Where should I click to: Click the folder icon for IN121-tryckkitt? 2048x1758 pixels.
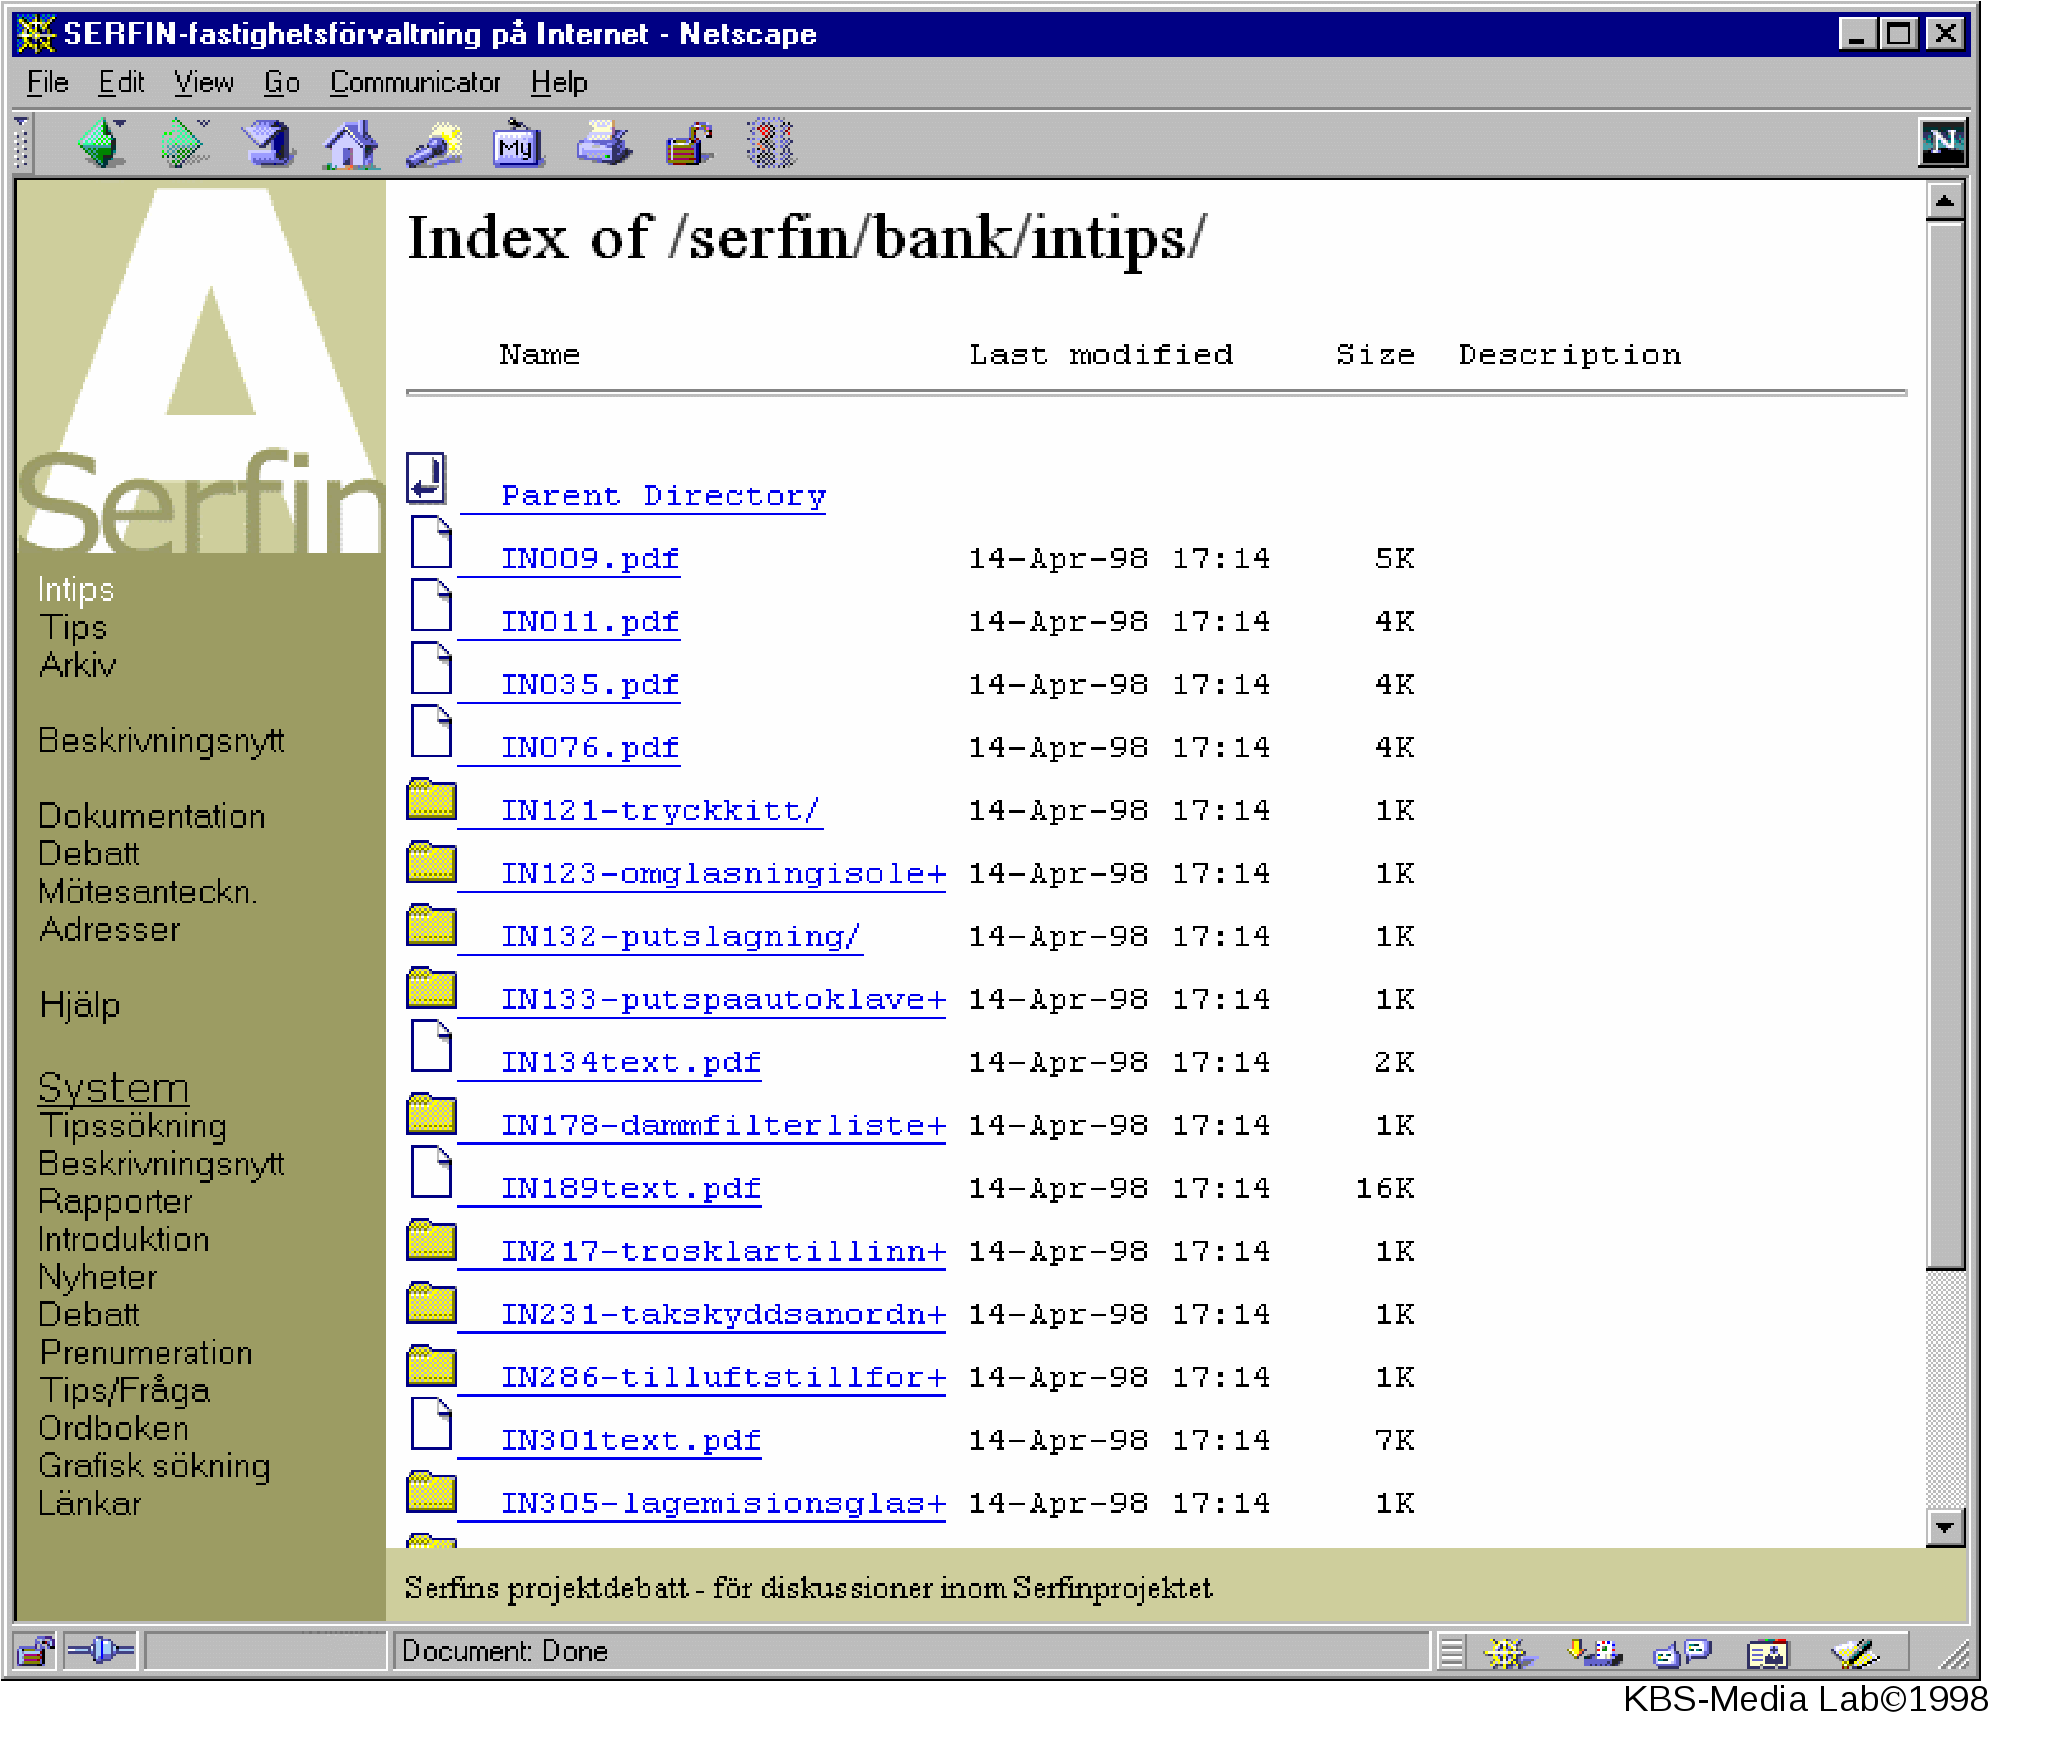(x=431, y=798)
